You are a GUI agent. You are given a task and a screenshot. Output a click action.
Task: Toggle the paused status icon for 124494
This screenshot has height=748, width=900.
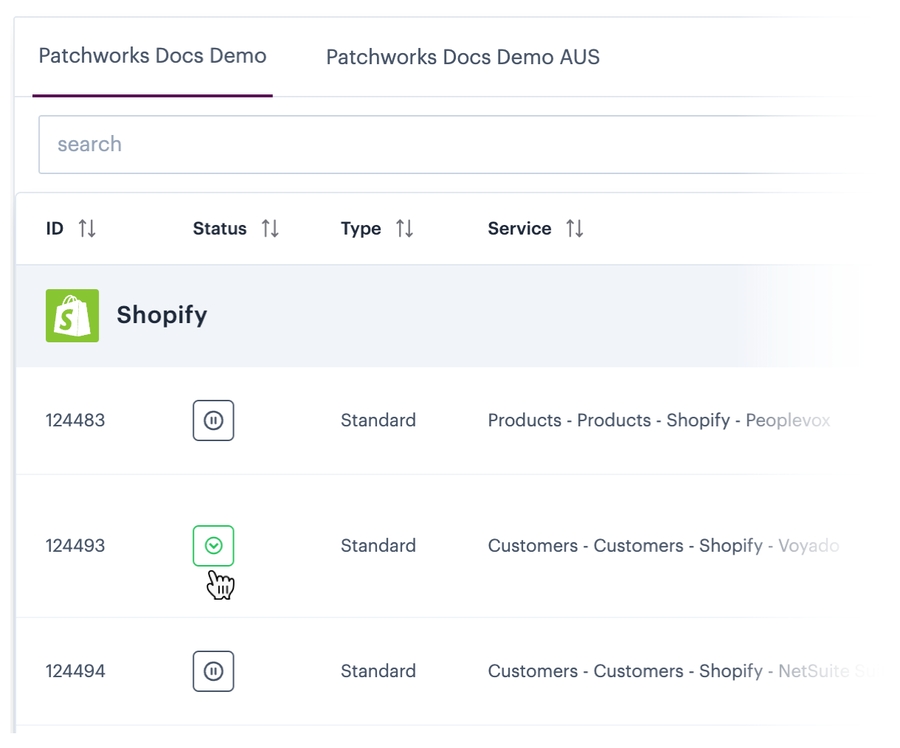click(213, 672)
